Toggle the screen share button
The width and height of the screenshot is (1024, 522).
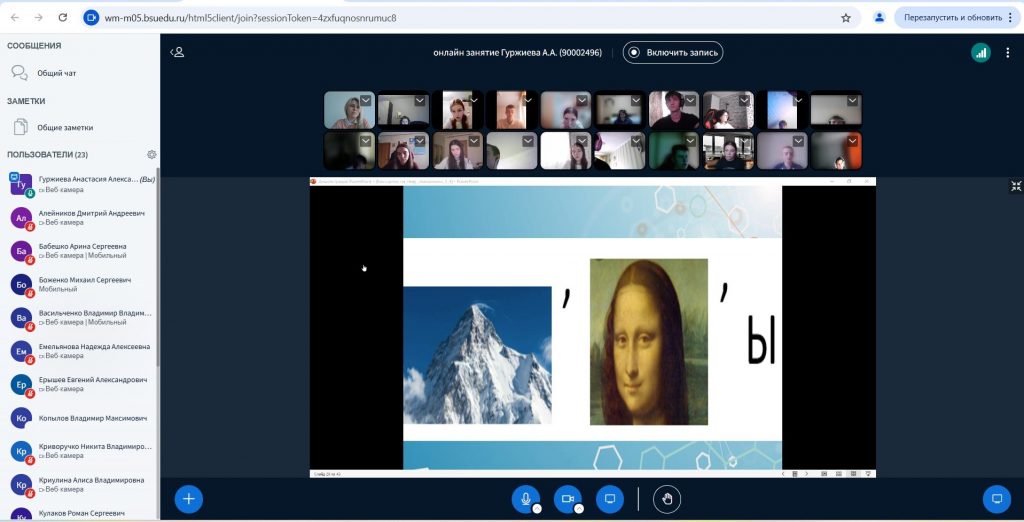pyautogui.click(x=610, y=499)
